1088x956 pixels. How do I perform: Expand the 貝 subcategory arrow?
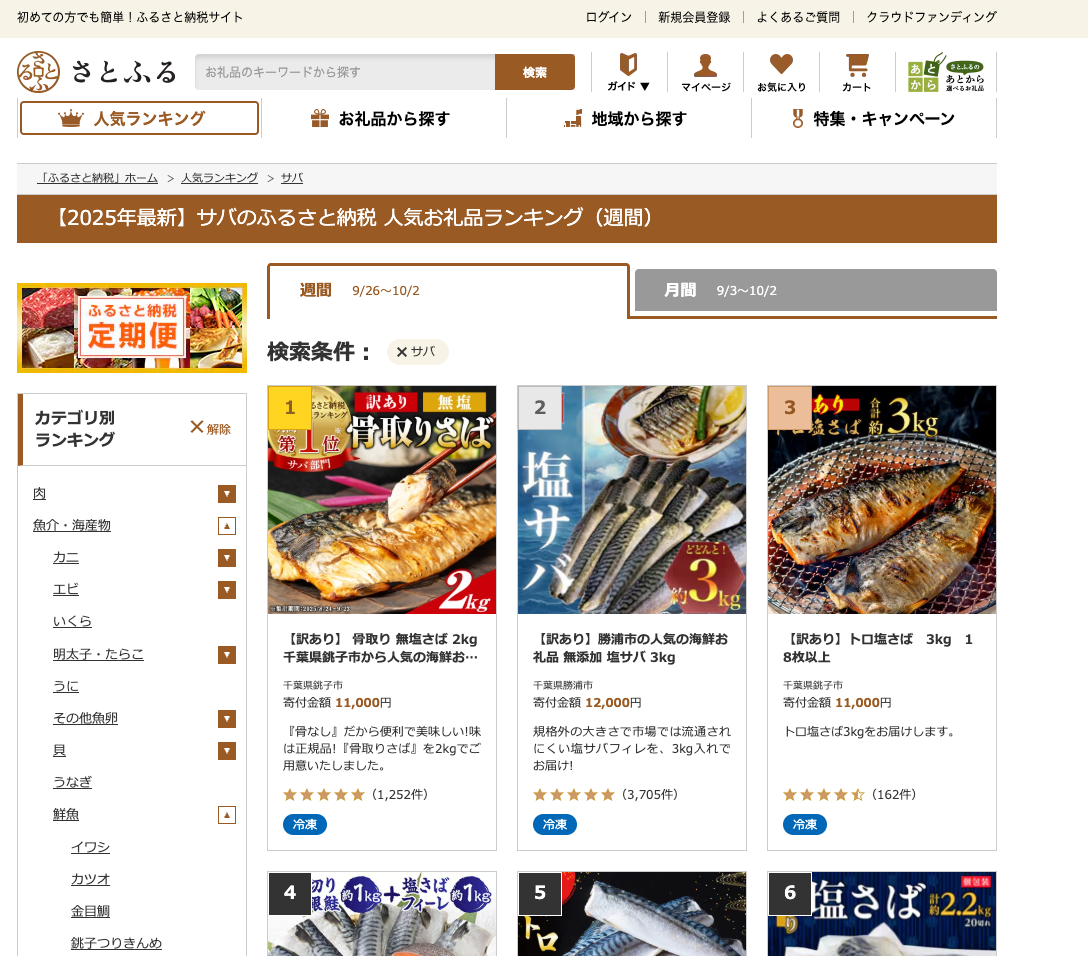point(227,751)
